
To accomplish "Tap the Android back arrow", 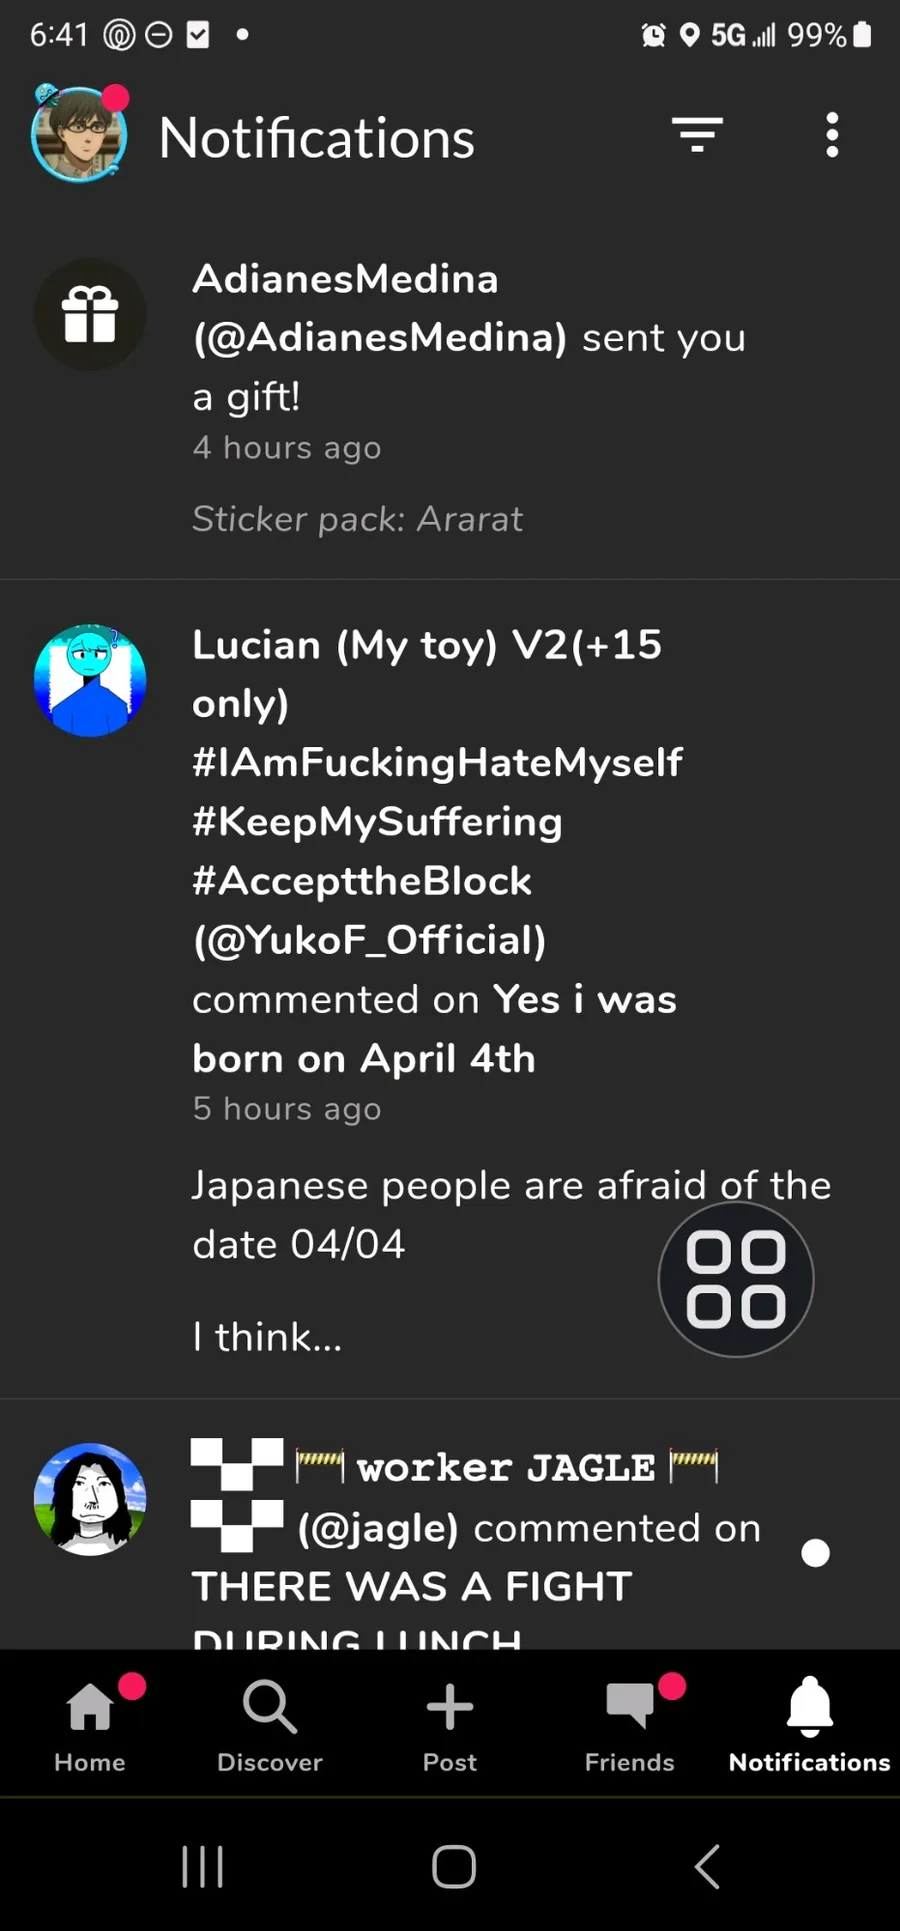I will [x=707, y=1867].
